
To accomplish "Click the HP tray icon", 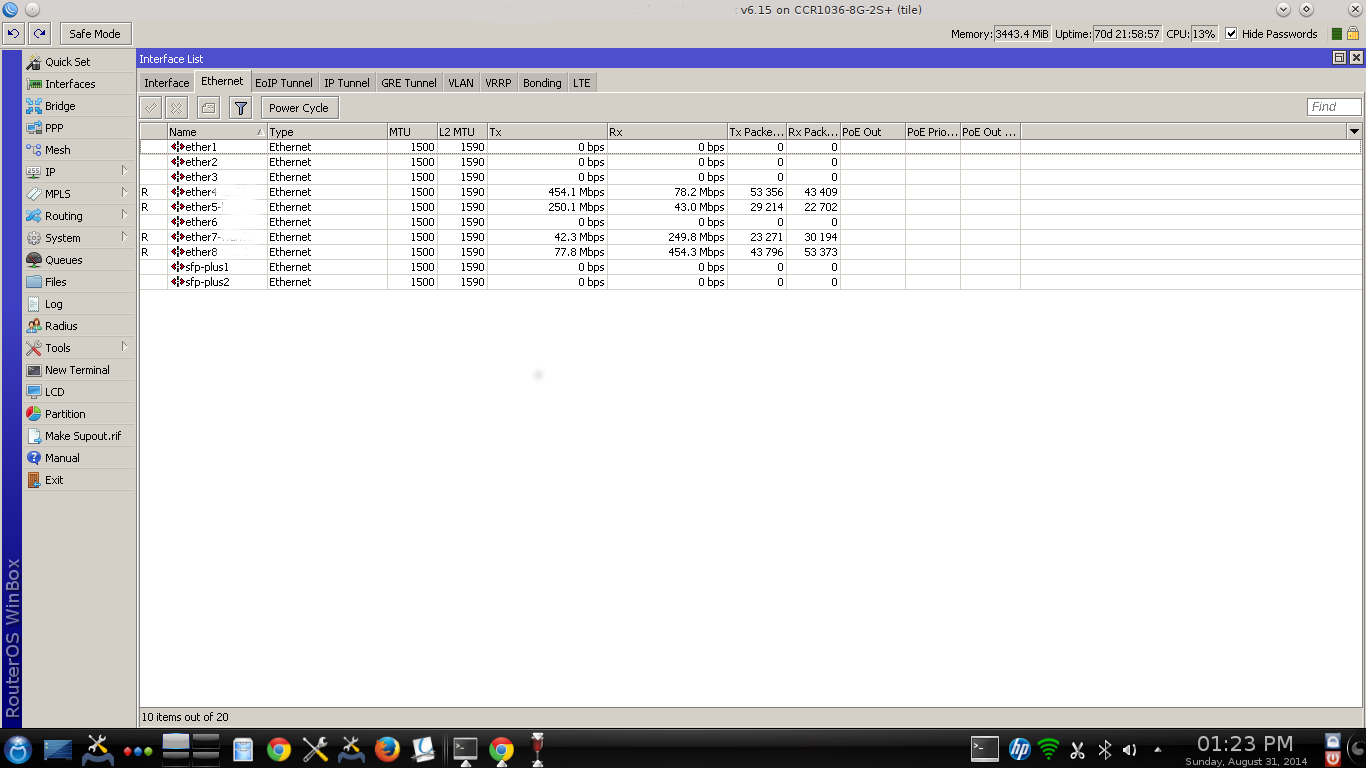I will [1019, 749].
